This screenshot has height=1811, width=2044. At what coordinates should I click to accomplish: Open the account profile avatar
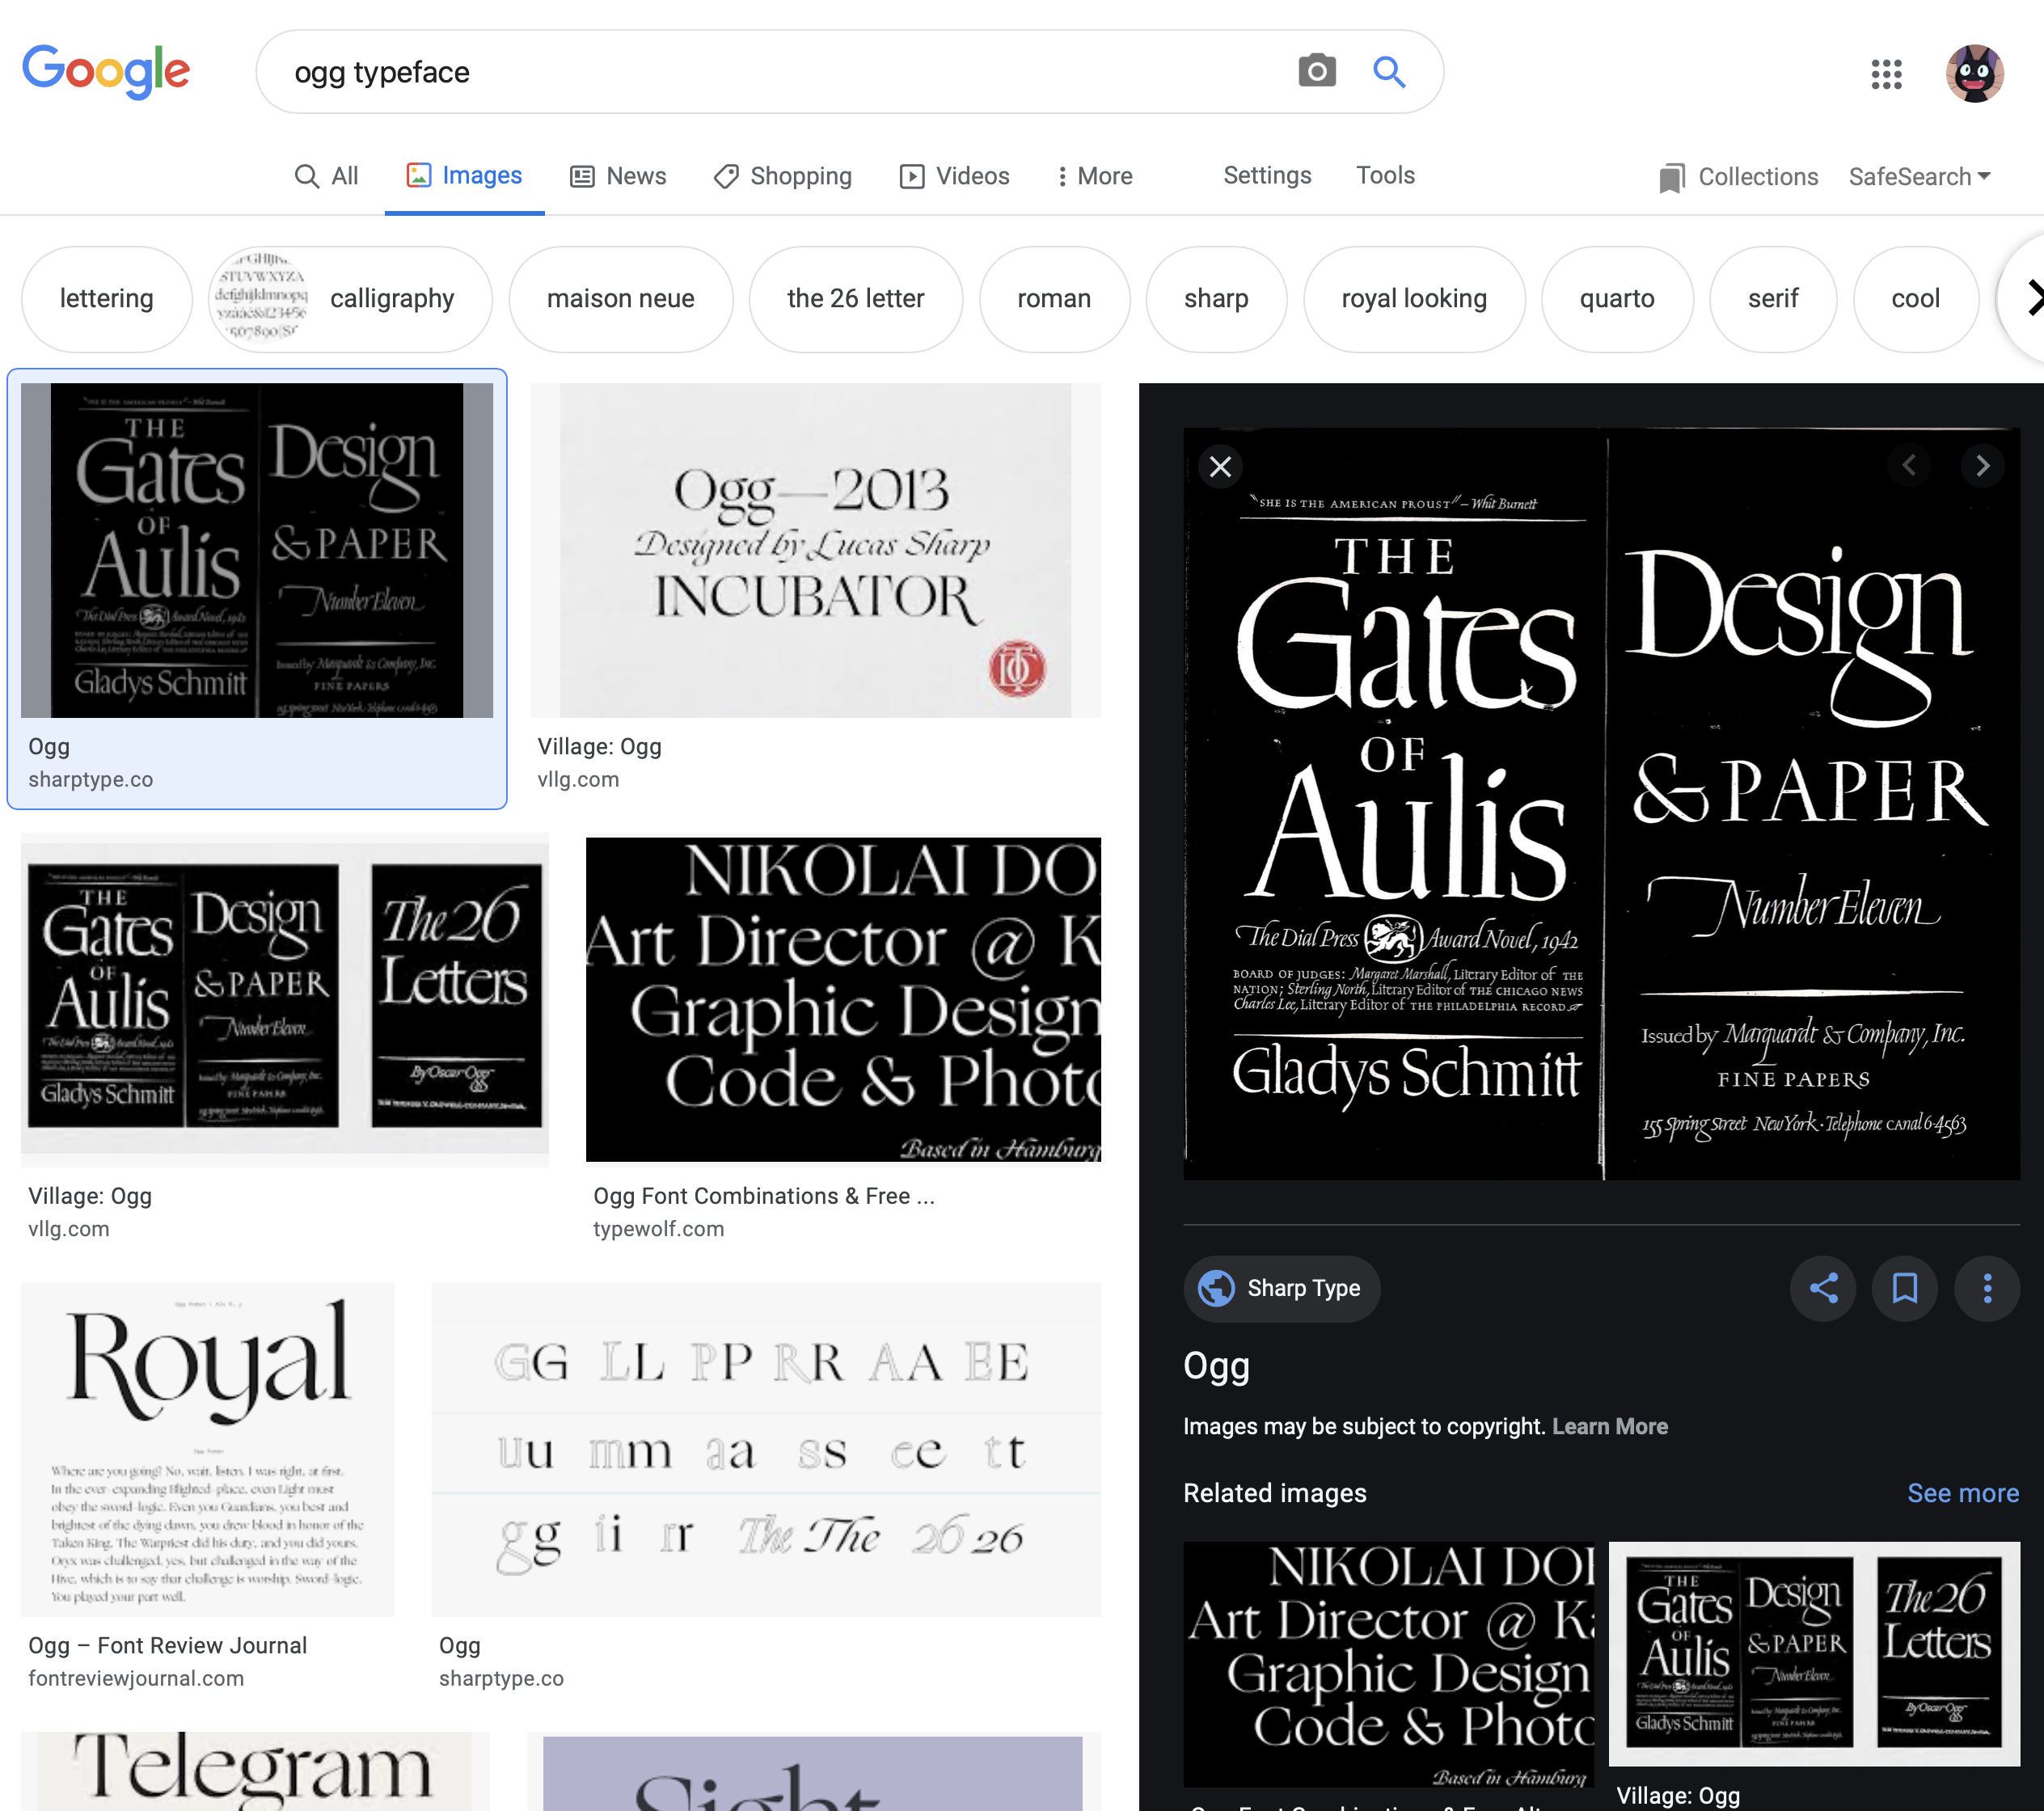tap(1973, 73)
